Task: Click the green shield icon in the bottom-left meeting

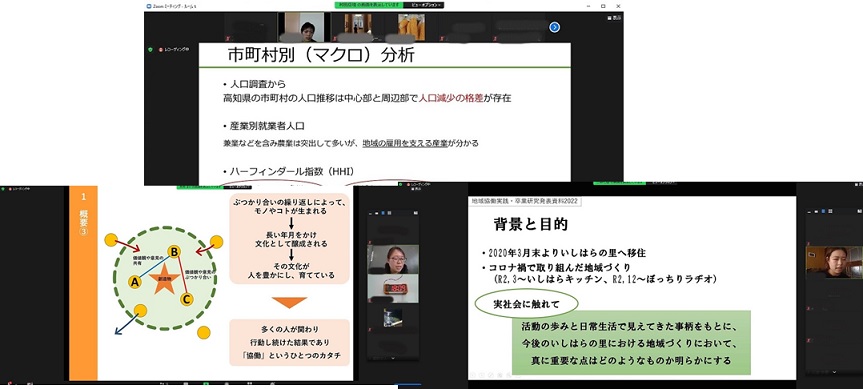Action: tap(3, 189)
